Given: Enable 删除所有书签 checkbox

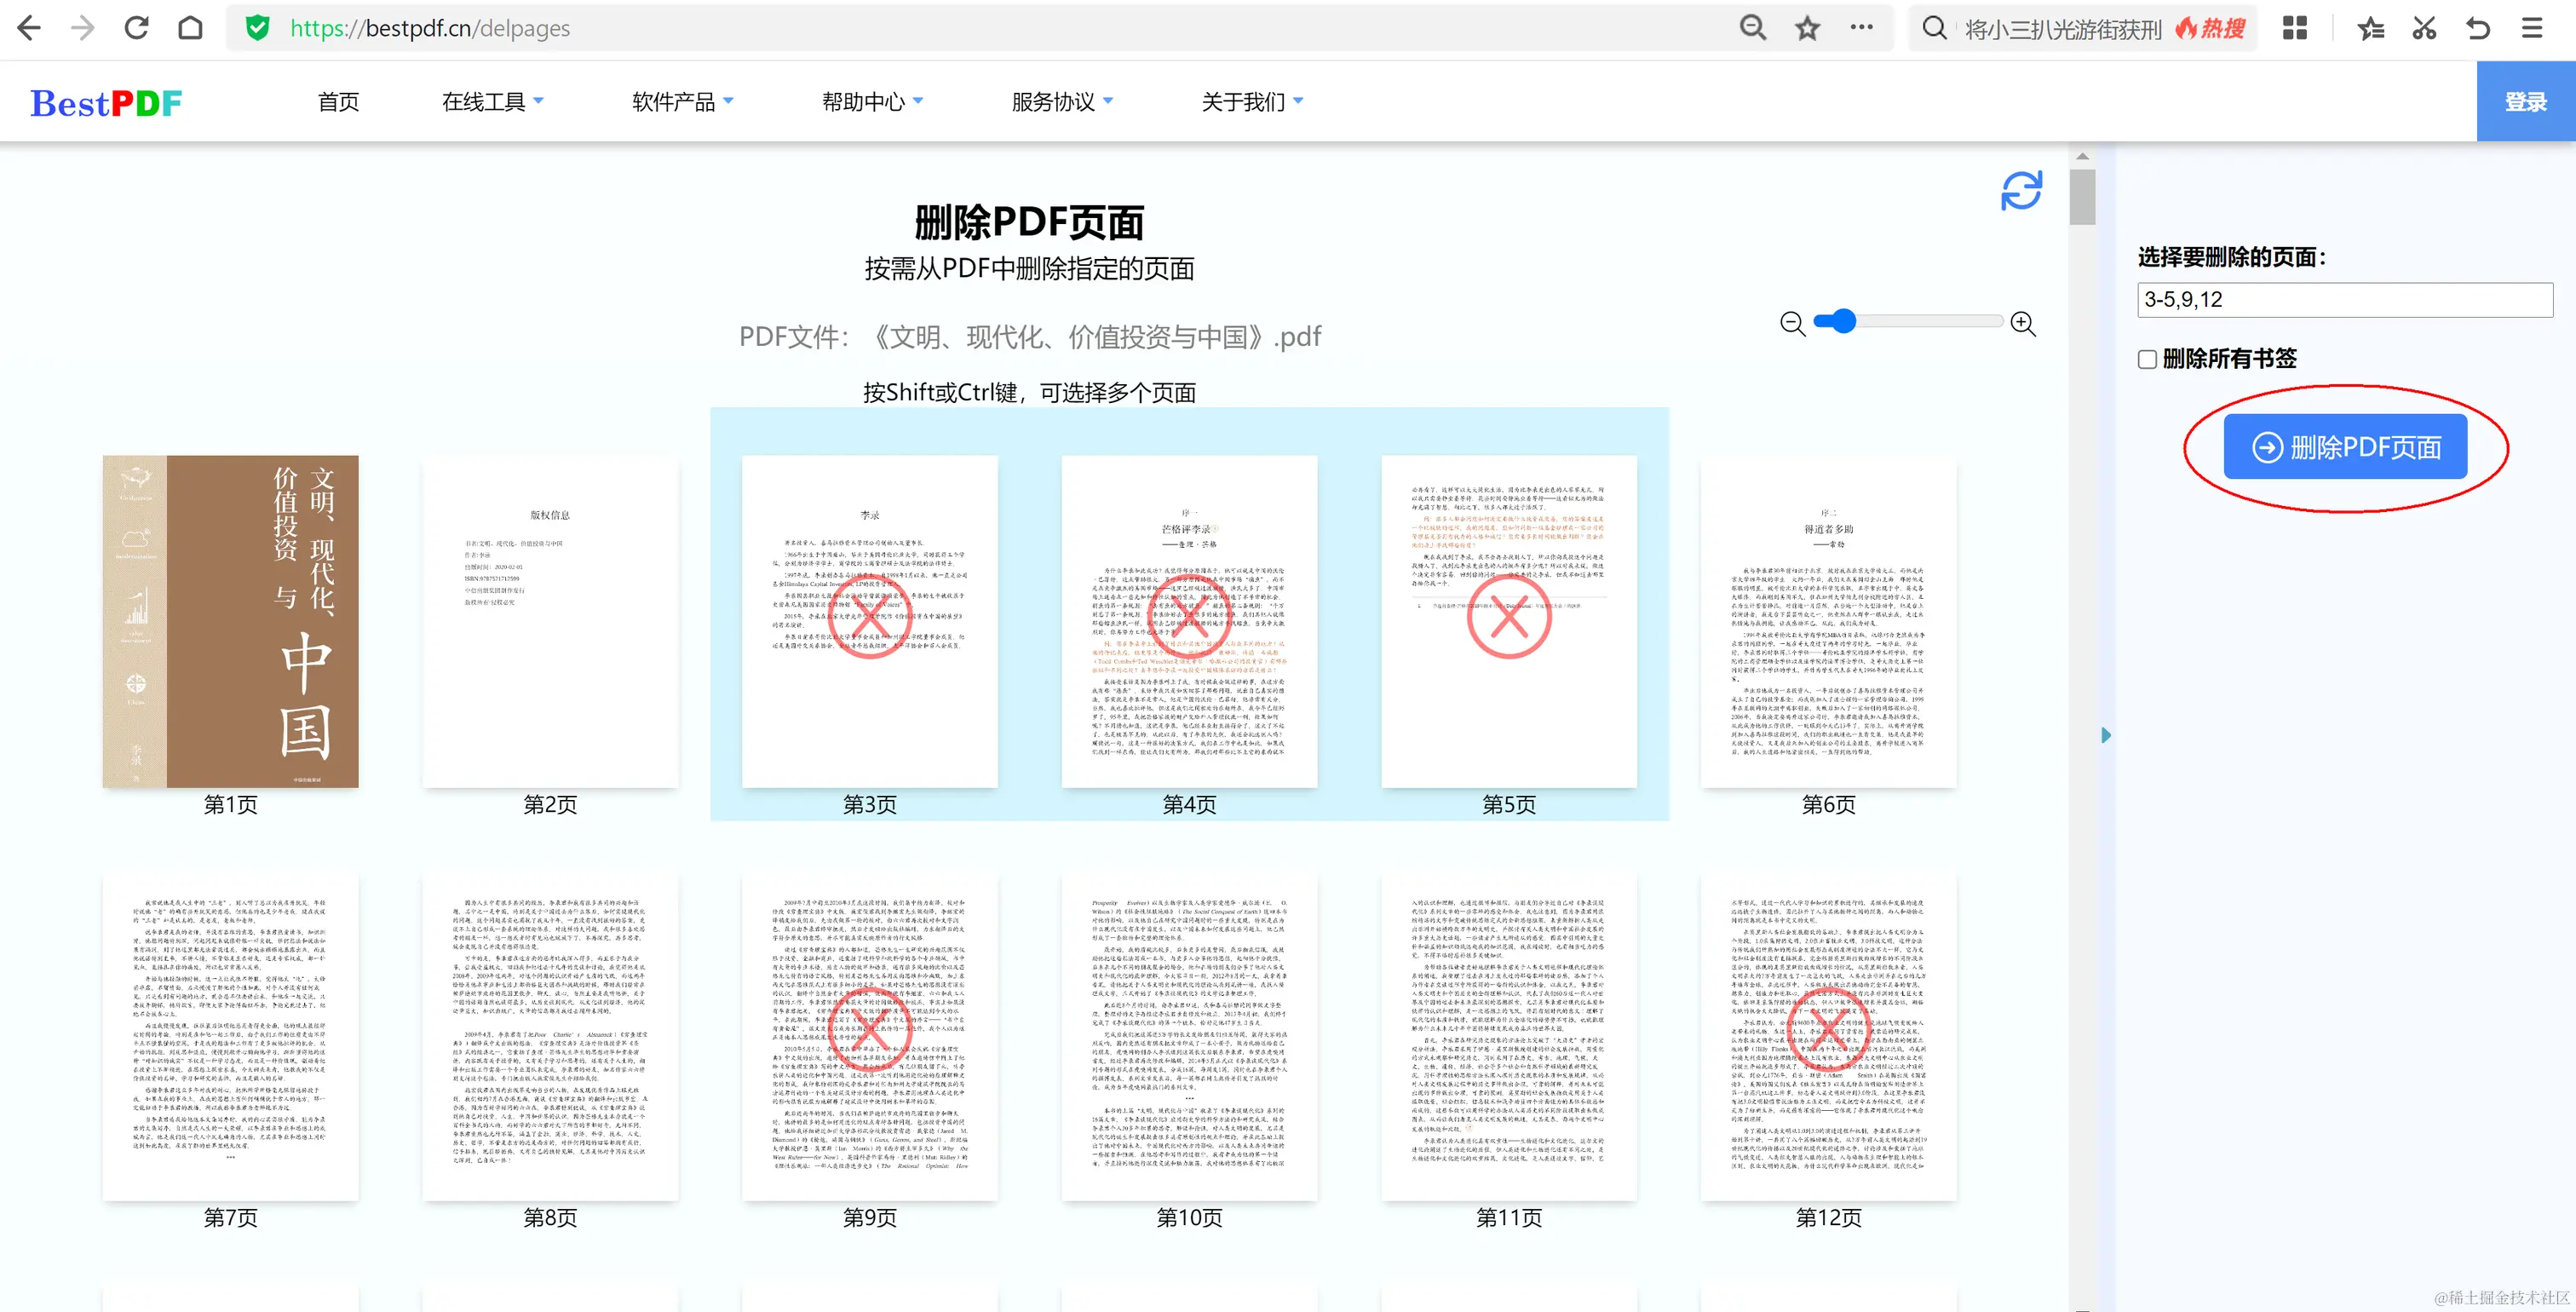Looking at the screenshot, I should tap(2147, 359).
